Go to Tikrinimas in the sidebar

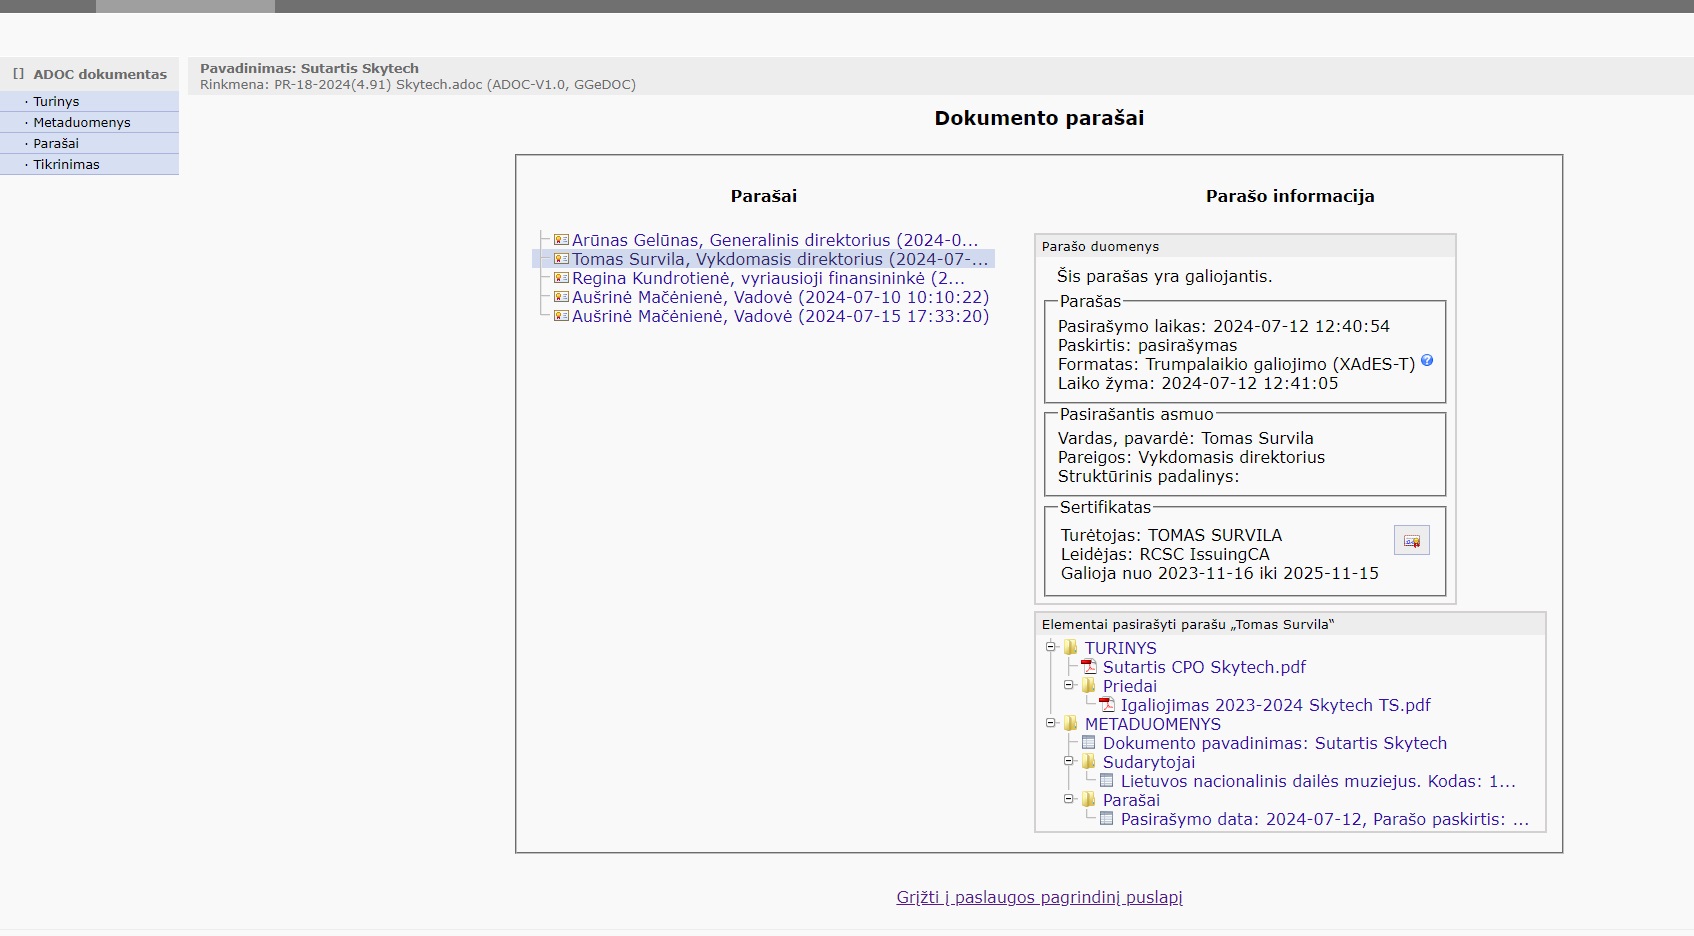coord(66,165)
